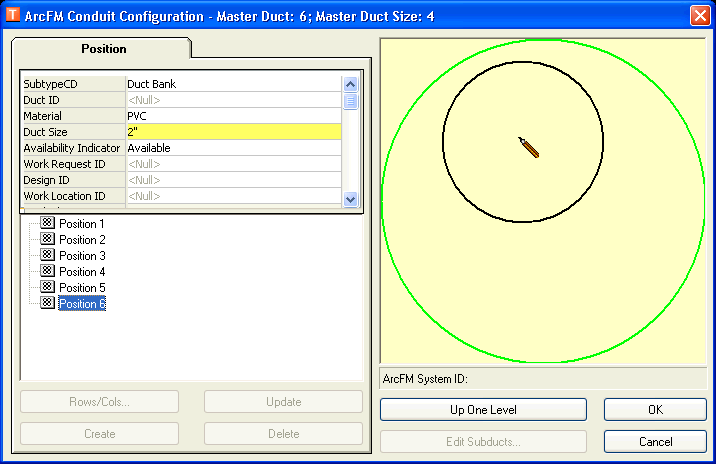Click the Create button
The width and height of the screenshot is (716, 464).
coord(100,434)
